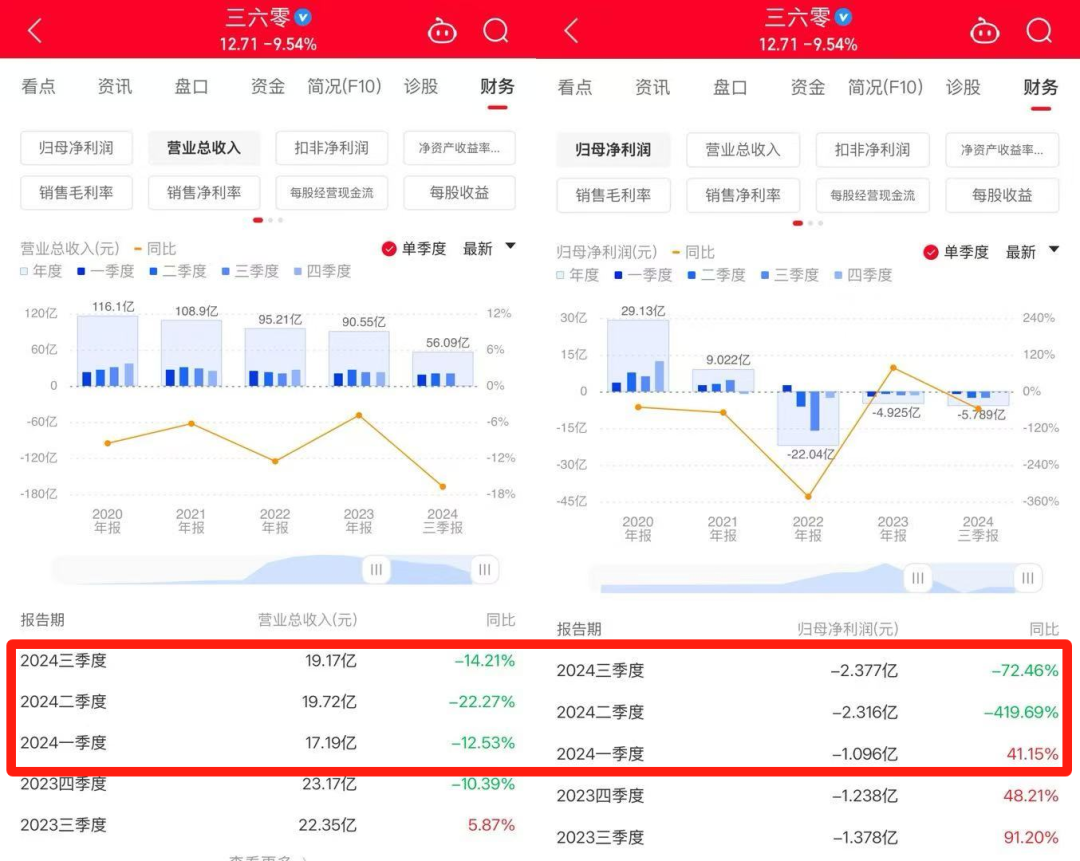Tap 报告期 column header in net profit table
1080x861 pixels.
[579, 629]
